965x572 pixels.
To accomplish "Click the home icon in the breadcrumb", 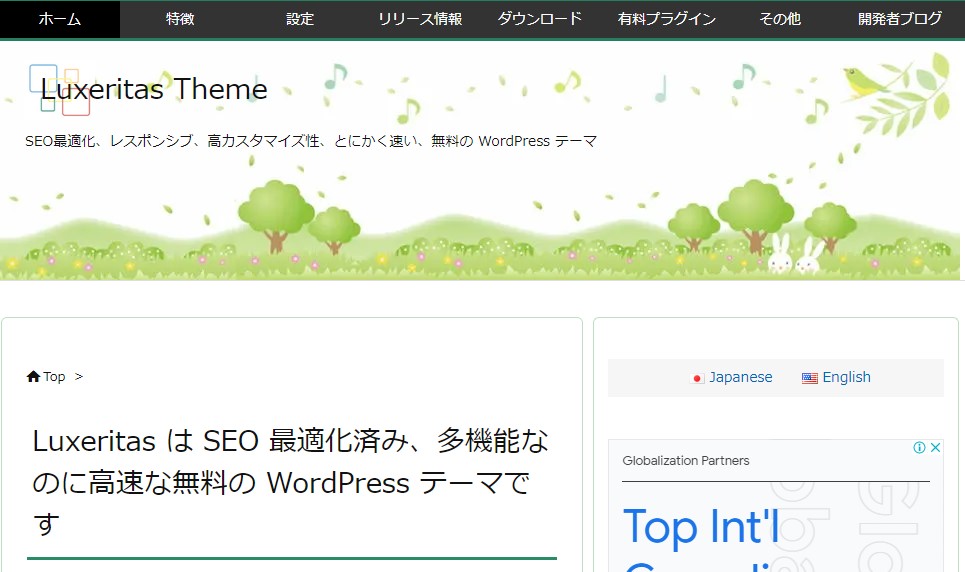I will pos(33,377).
